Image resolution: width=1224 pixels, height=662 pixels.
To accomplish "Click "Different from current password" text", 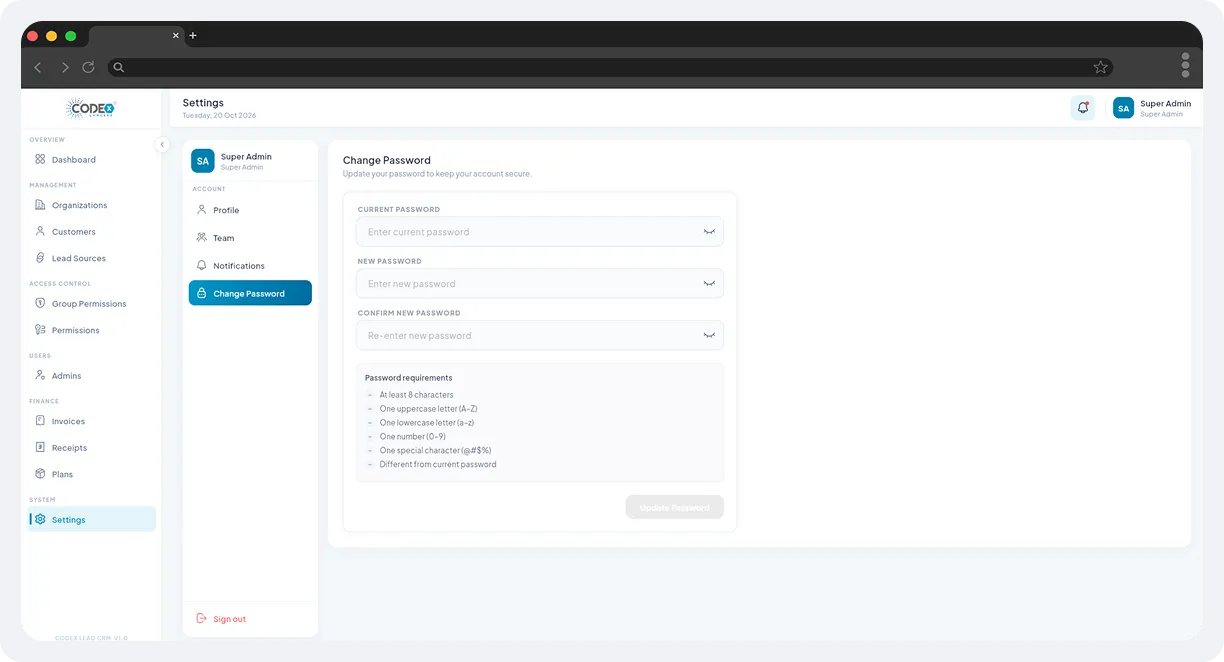I will (438, 464).
